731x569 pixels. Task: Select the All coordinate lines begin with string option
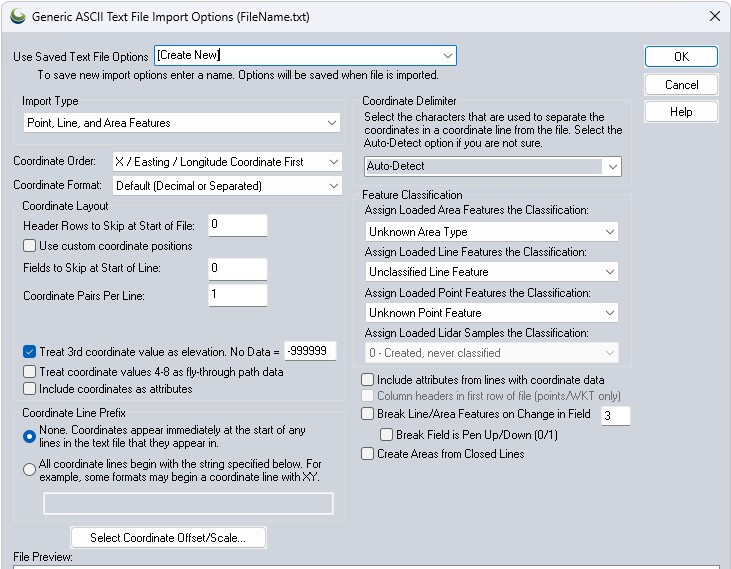coord(30,470)
